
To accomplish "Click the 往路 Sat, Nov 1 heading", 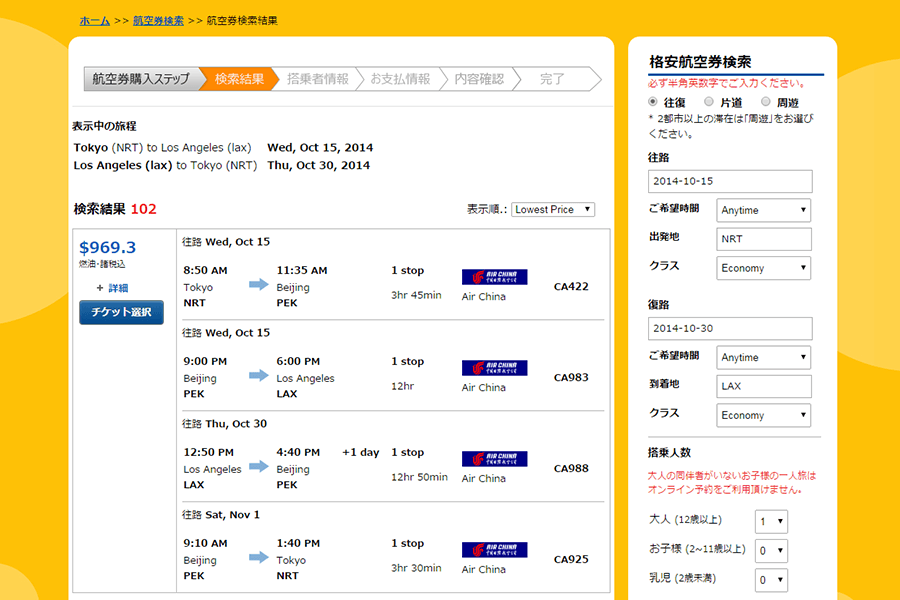I will (x=221, y=515).
